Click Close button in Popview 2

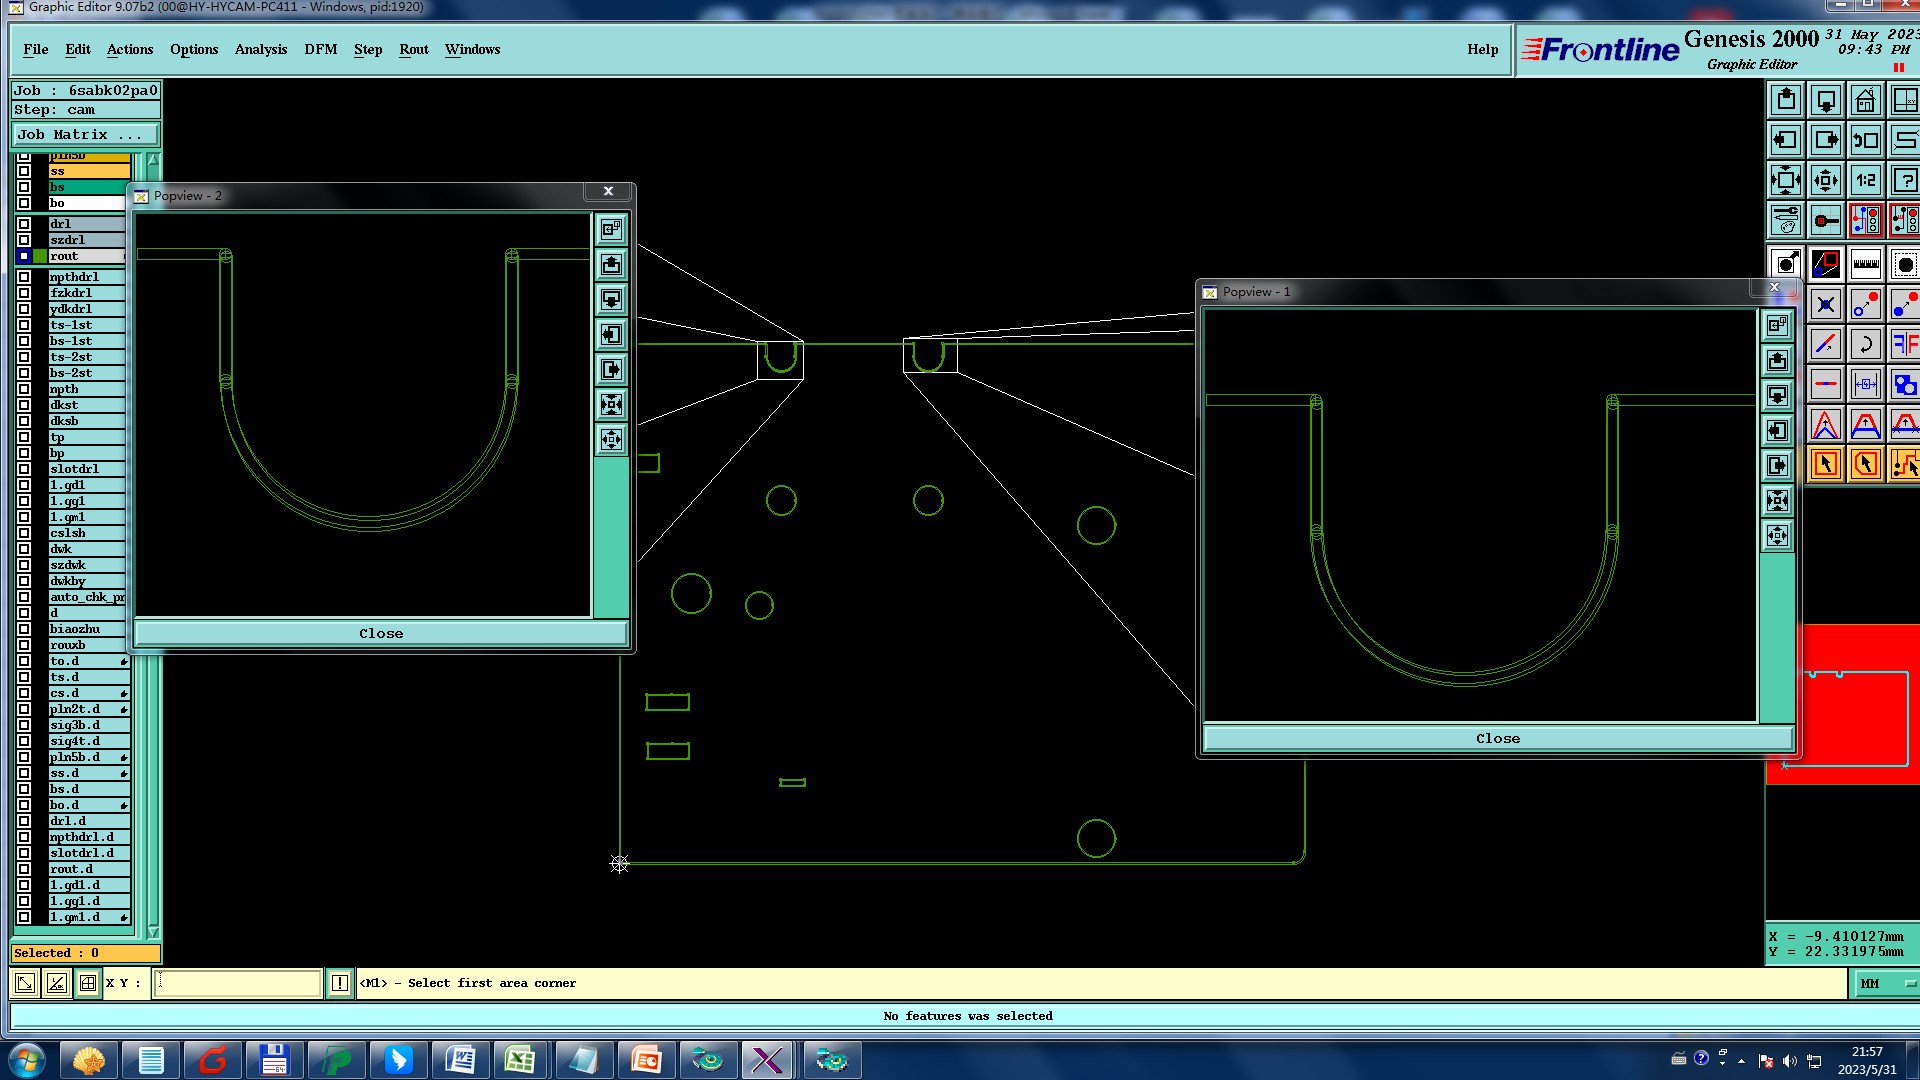pos(380,634)
